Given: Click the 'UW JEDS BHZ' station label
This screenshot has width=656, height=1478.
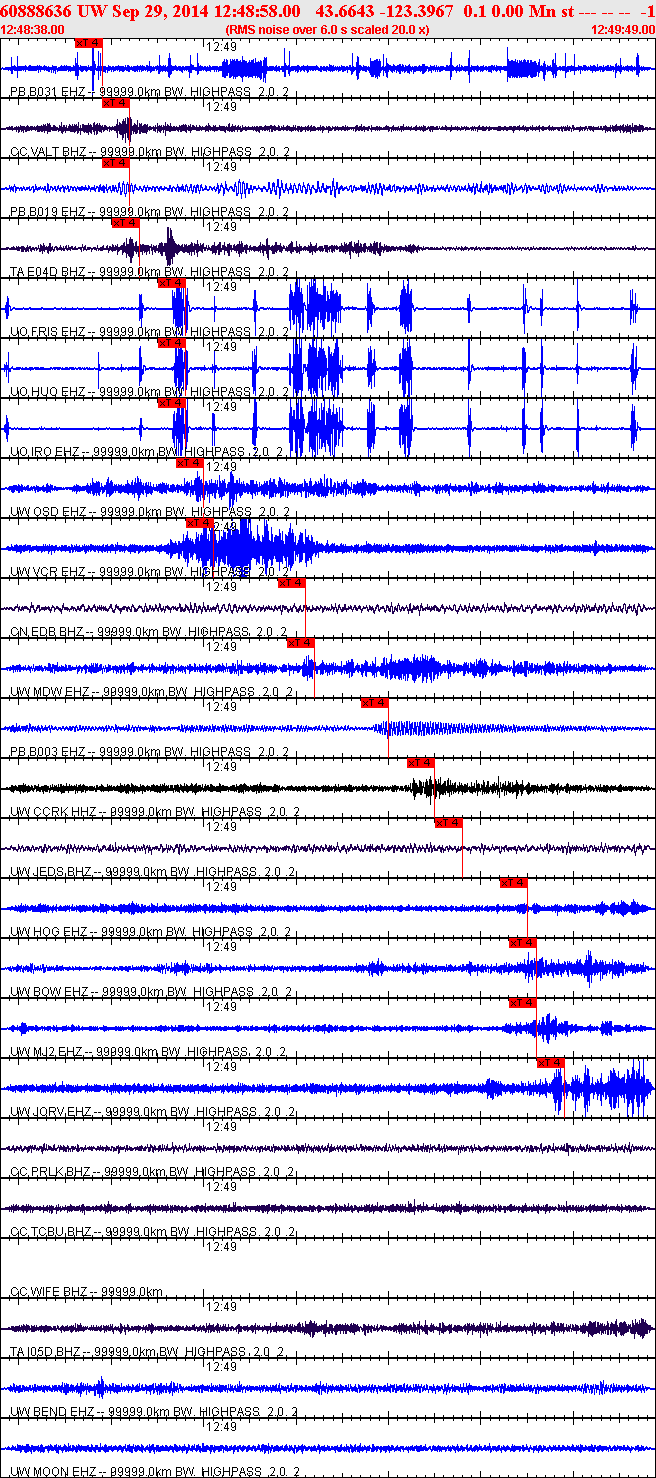Looking at the screenshot, I should (x=52, y=872).
